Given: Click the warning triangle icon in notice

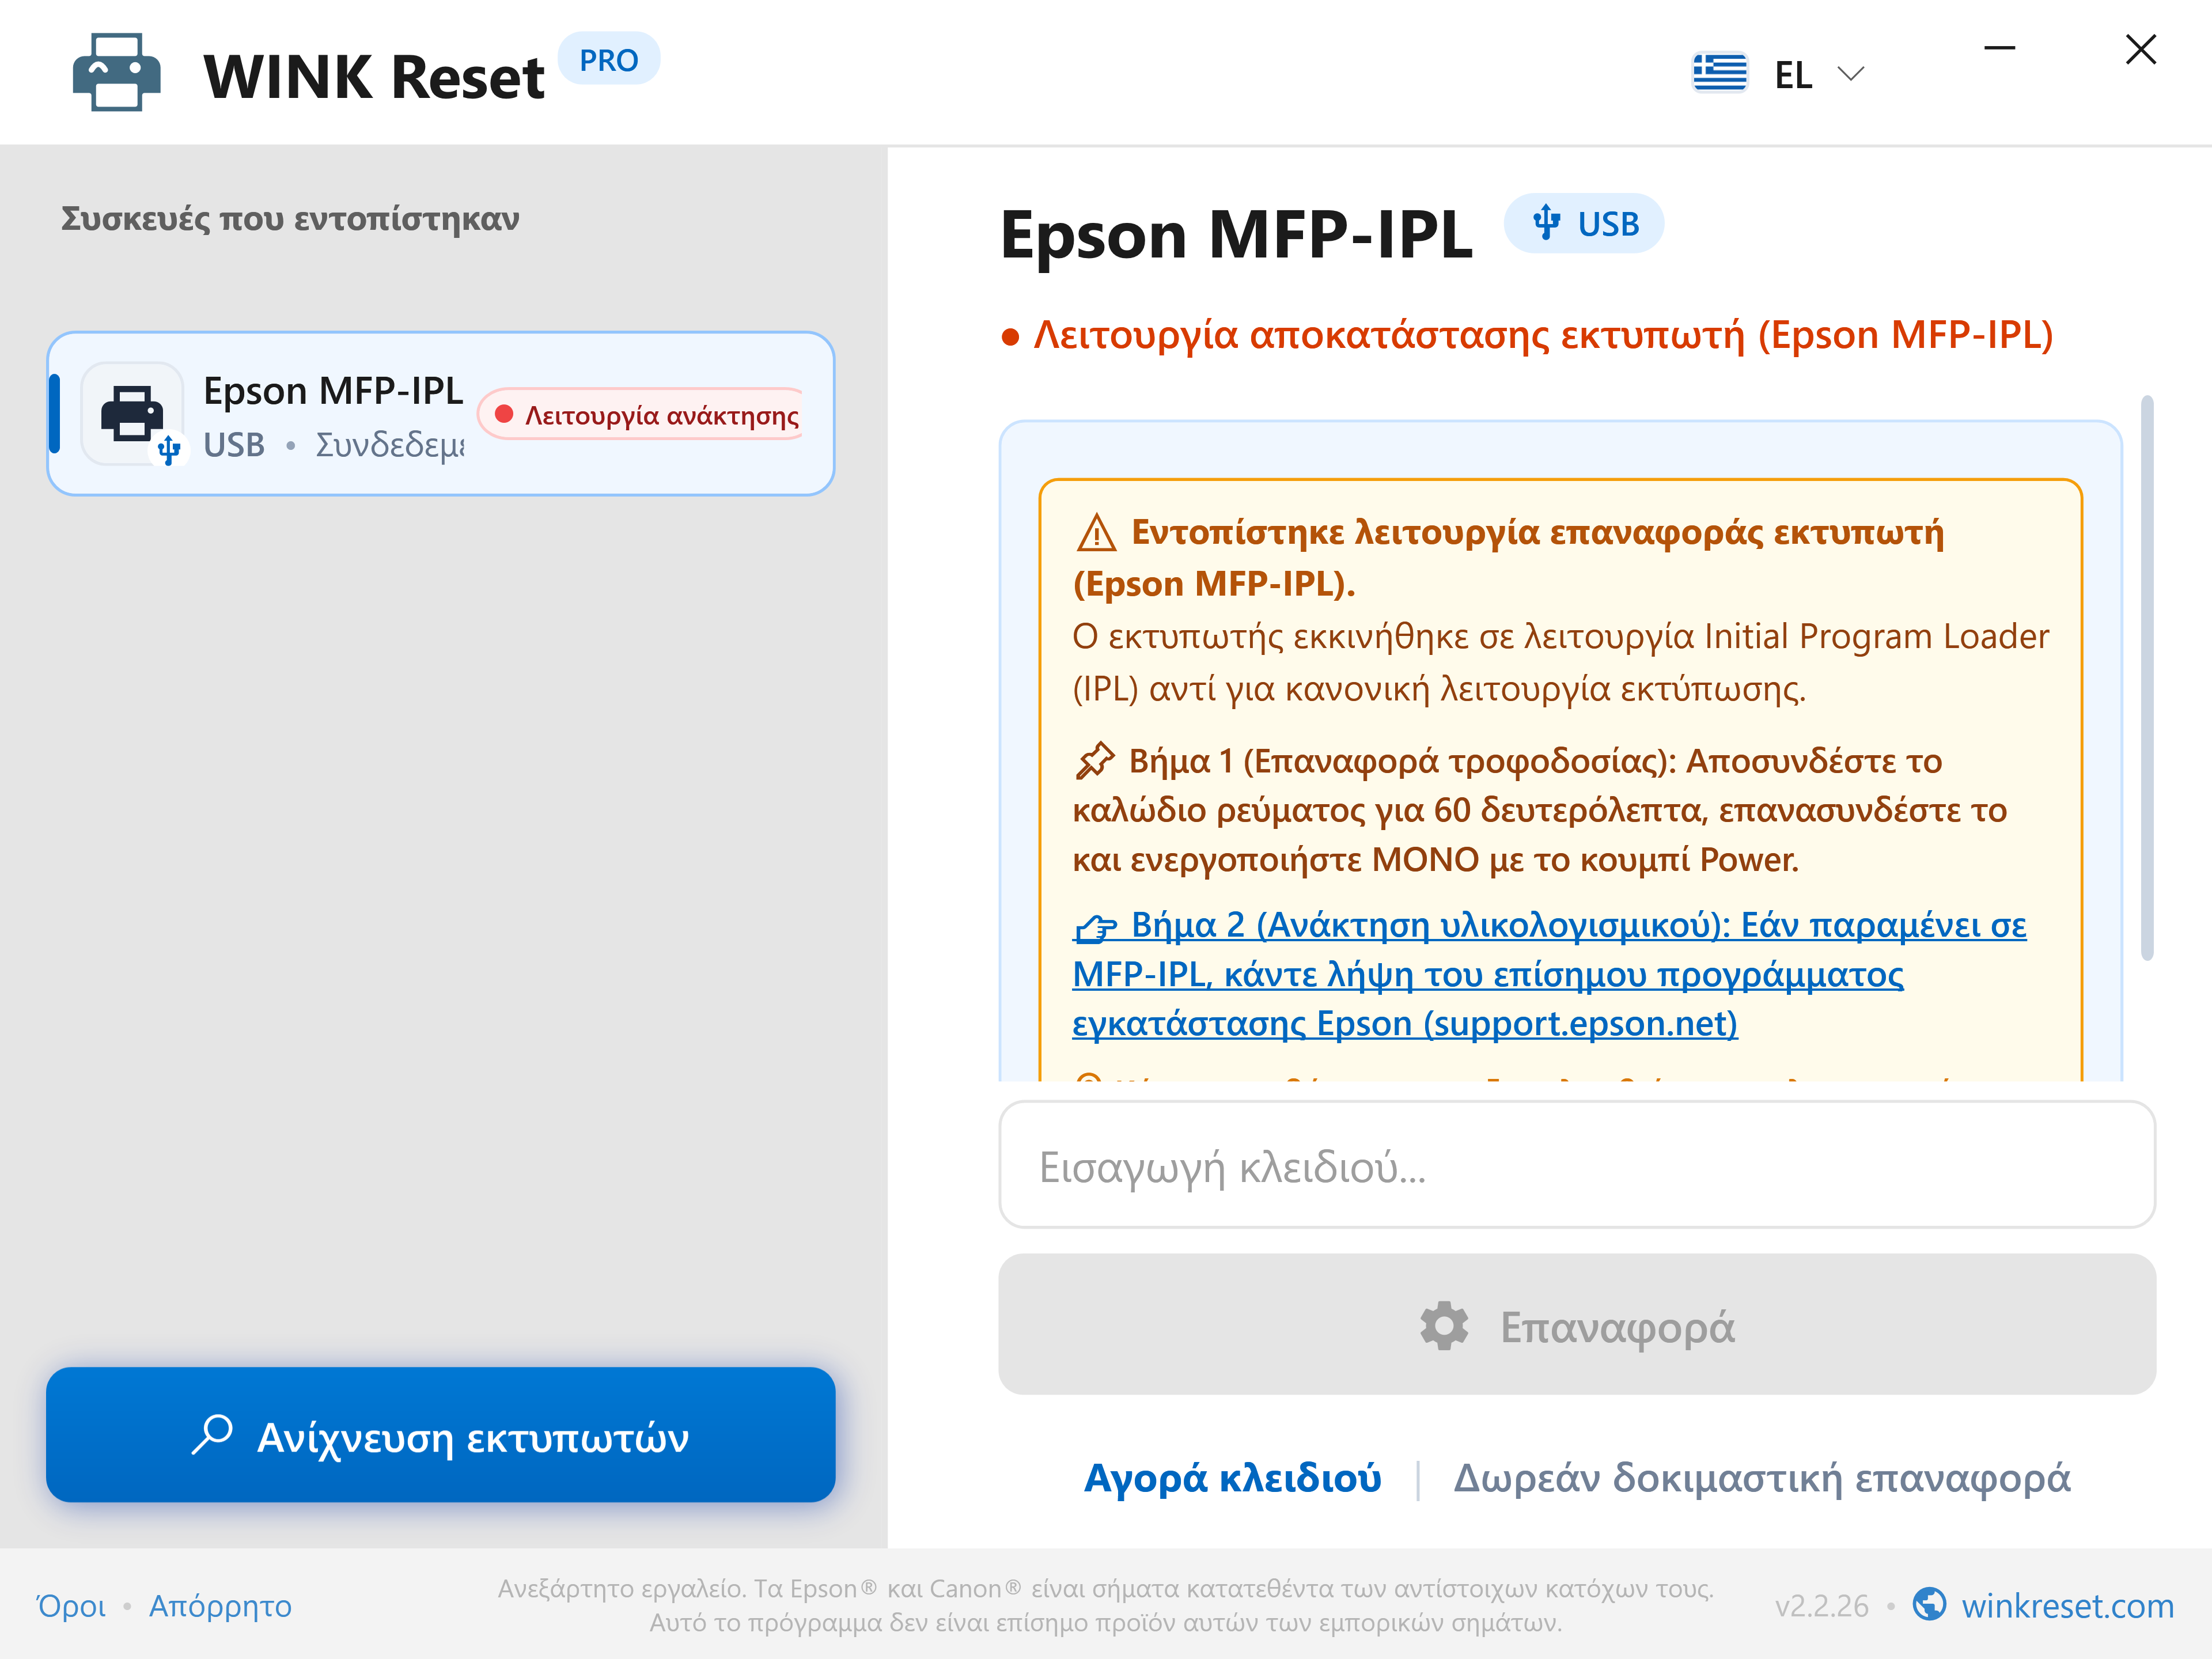Looking at the screenshot, I should click(x=1096, y=533).
